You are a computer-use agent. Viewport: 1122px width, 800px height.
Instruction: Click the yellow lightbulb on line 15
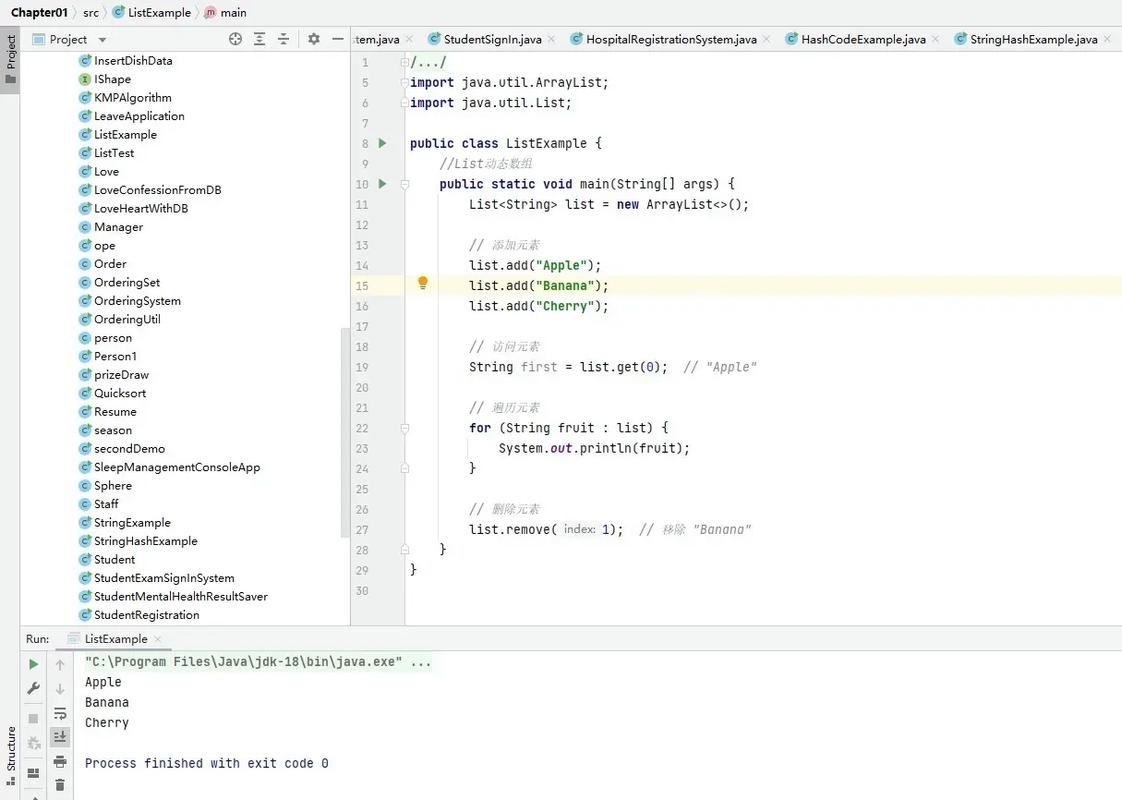tap(423, 284)
